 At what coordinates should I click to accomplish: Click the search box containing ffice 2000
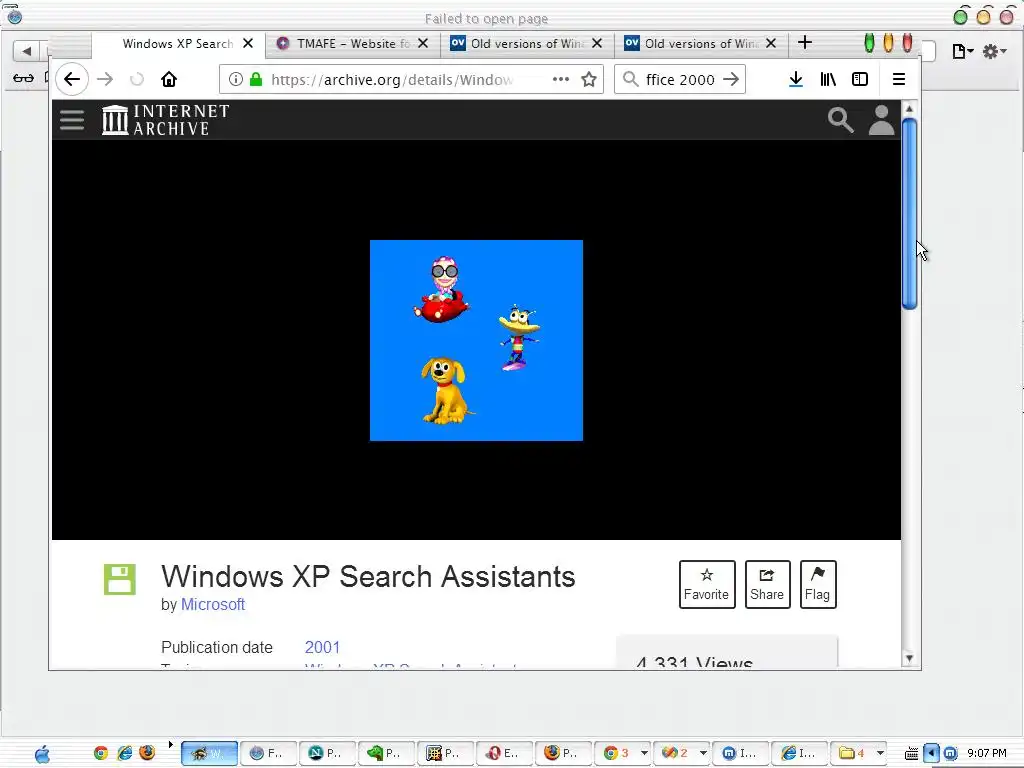(x=679, y=80)
